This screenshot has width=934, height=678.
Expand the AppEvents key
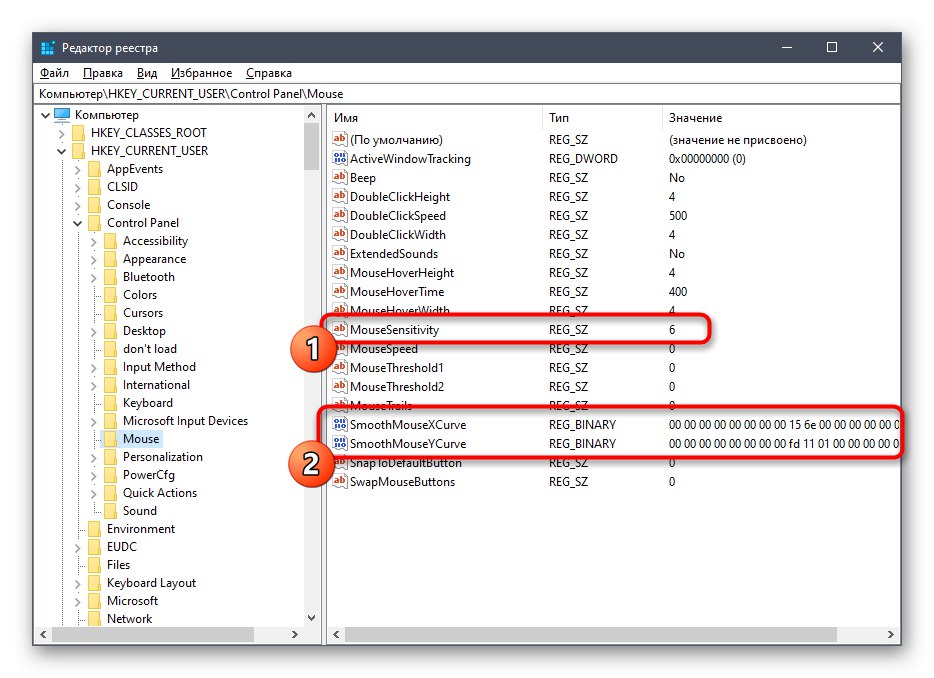77,170
